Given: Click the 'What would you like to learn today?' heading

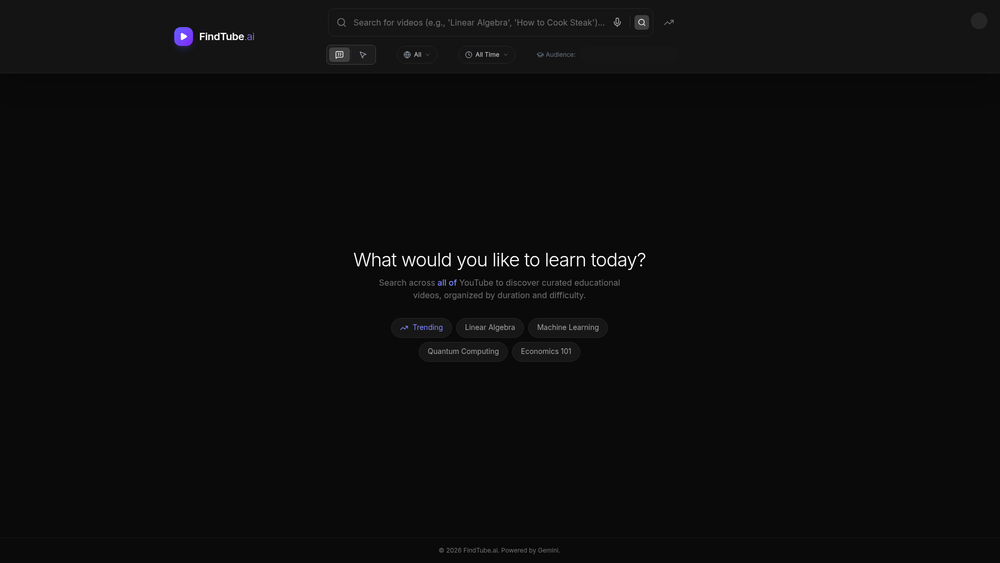Looking at the screenshot, I should click(499, 260).
